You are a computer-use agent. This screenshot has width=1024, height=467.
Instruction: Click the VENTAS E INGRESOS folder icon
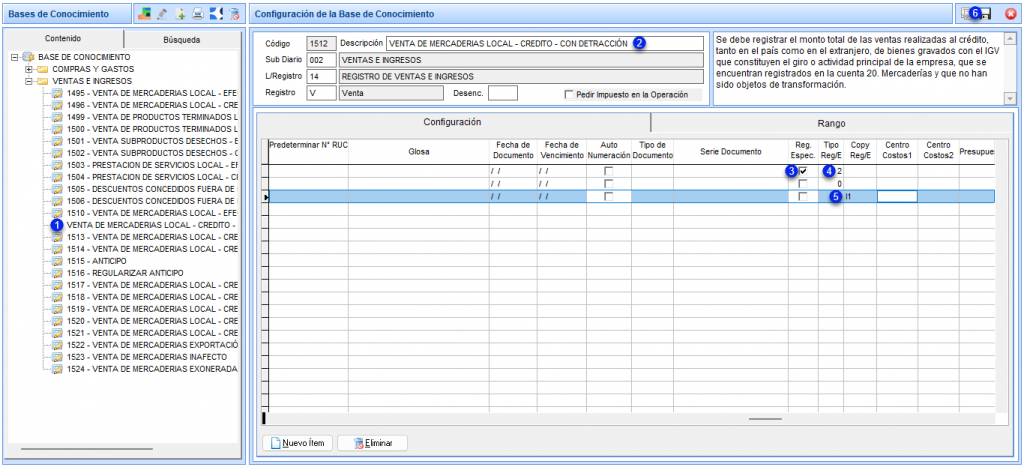point(42,81)
